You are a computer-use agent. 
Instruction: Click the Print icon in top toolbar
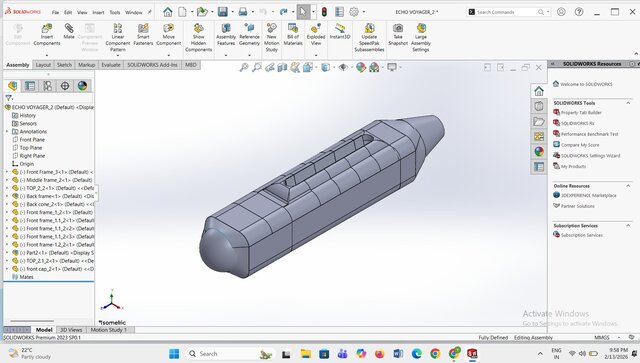coord(243,12)
